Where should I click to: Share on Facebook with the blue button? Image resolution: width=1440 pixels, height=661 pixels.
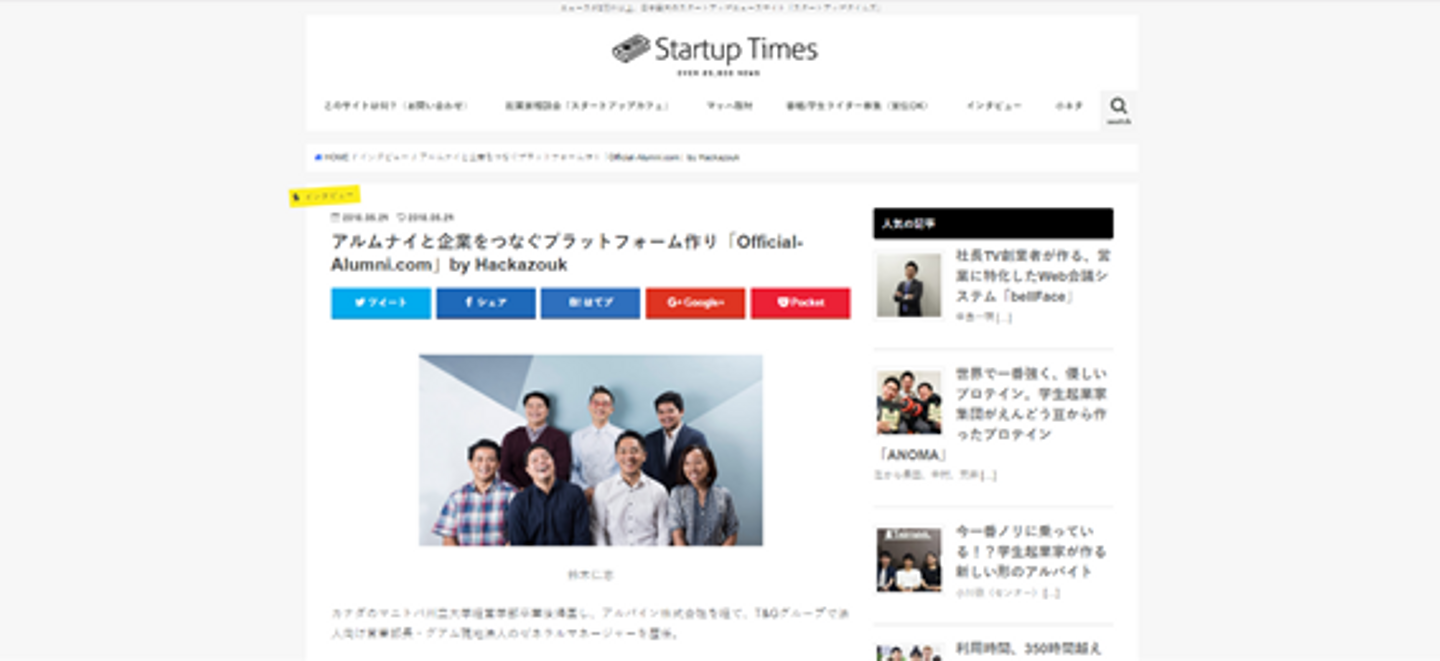486,303
